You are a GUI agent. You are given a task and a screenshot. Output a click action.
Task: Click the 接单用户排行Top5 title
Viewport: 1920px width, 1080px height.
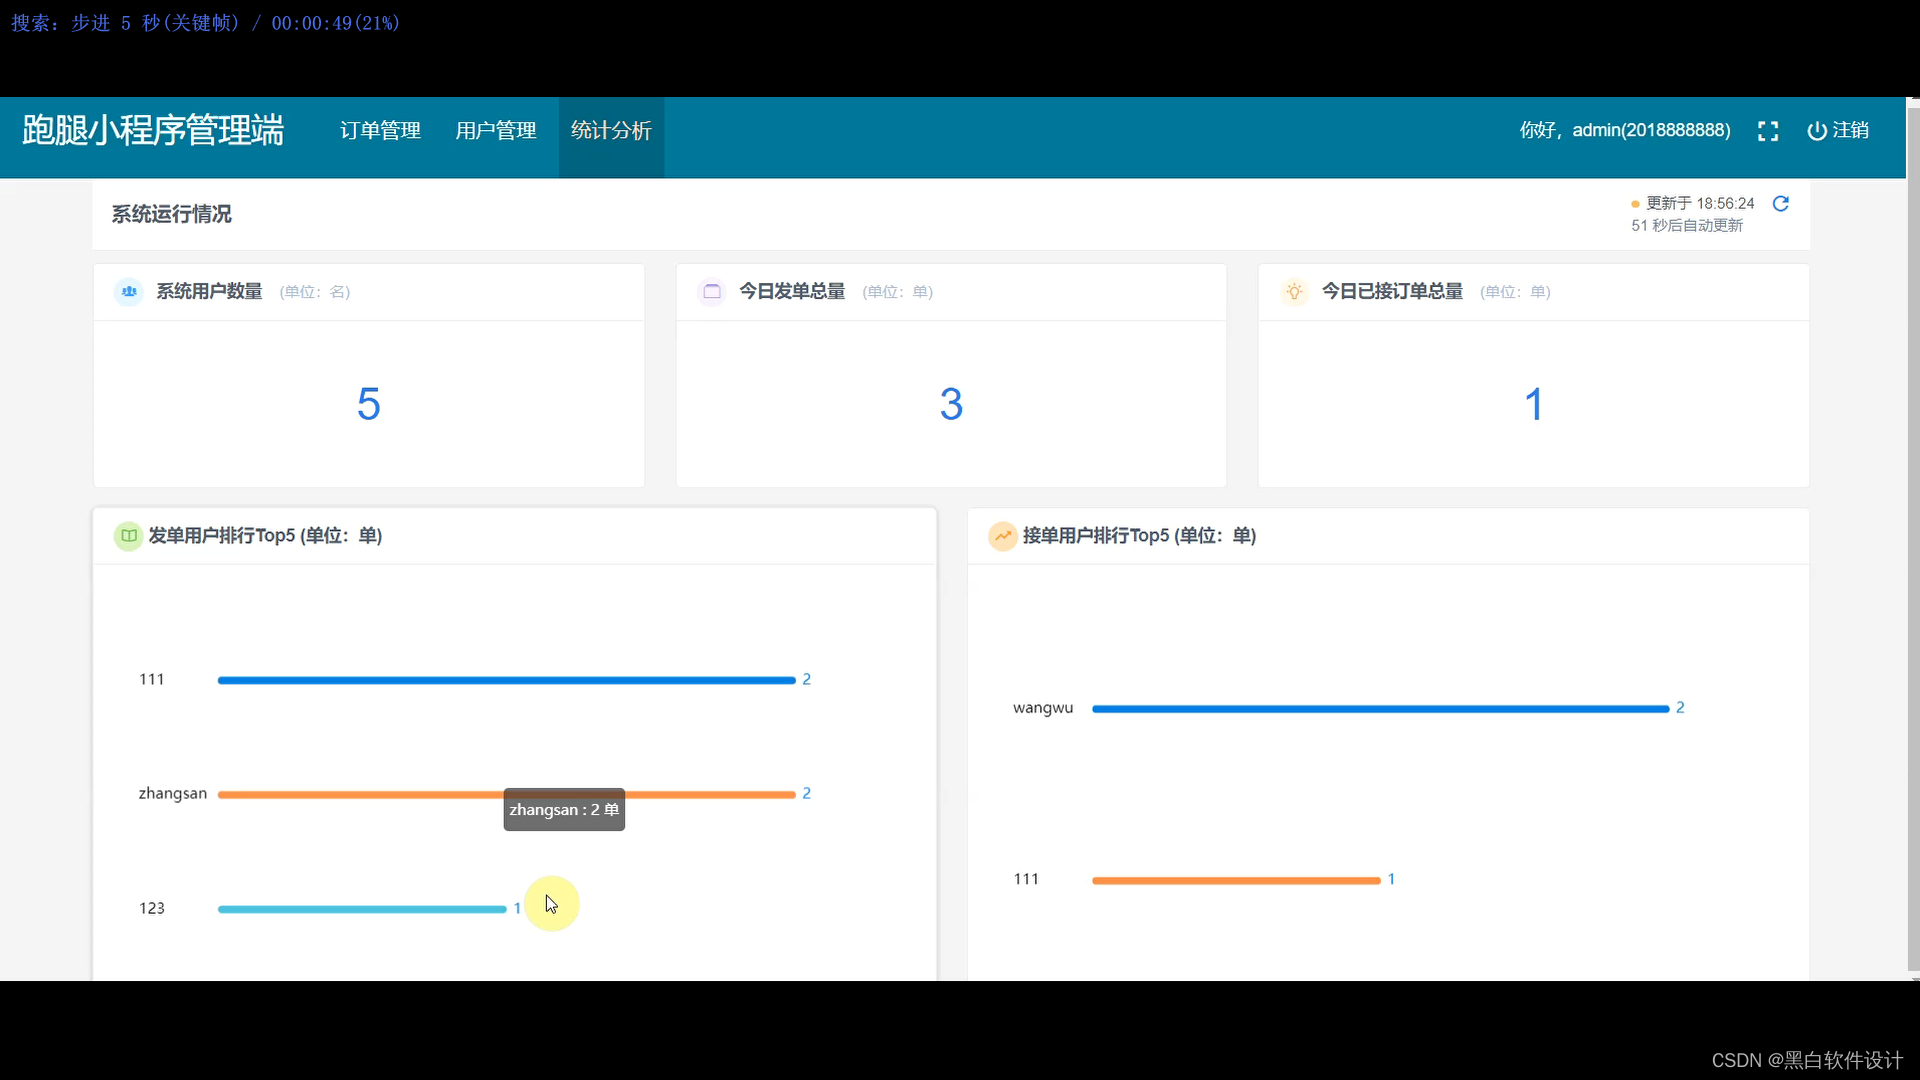(x=1139, y=536)
